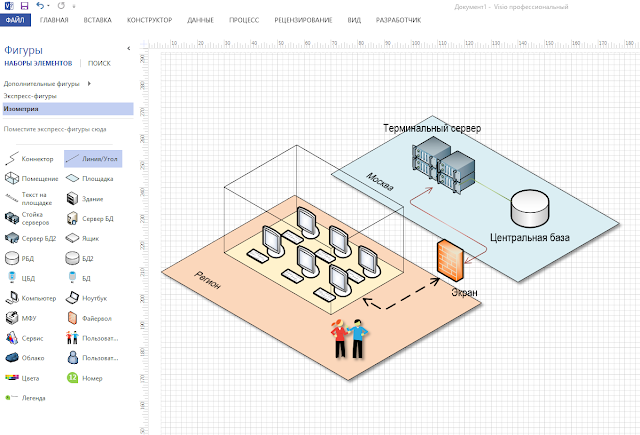Select the Сервис shape

click(24, 338)
